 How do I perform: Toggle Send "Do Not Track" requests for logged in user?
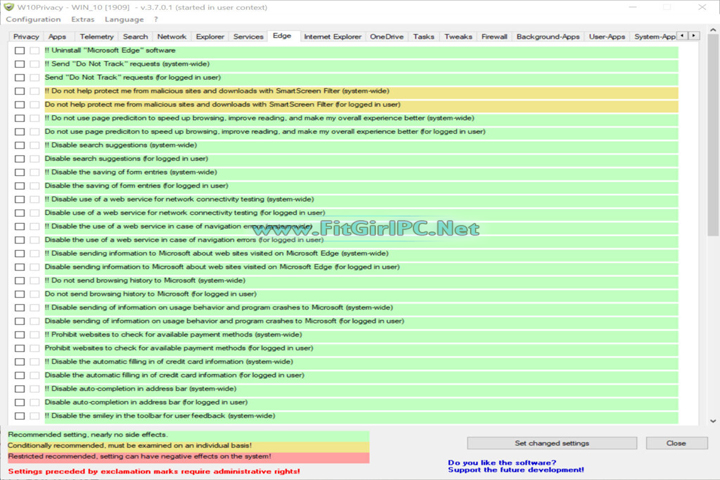pos(20,77)
